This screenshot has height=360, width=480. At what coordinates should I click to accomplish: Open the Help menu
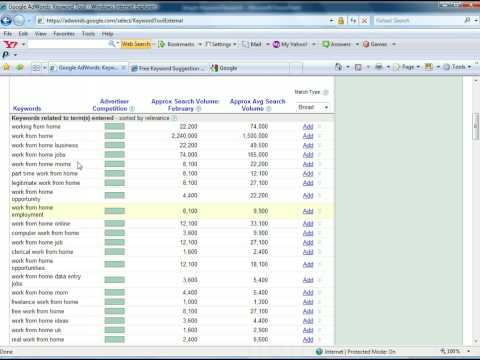(x=107, y=34)
